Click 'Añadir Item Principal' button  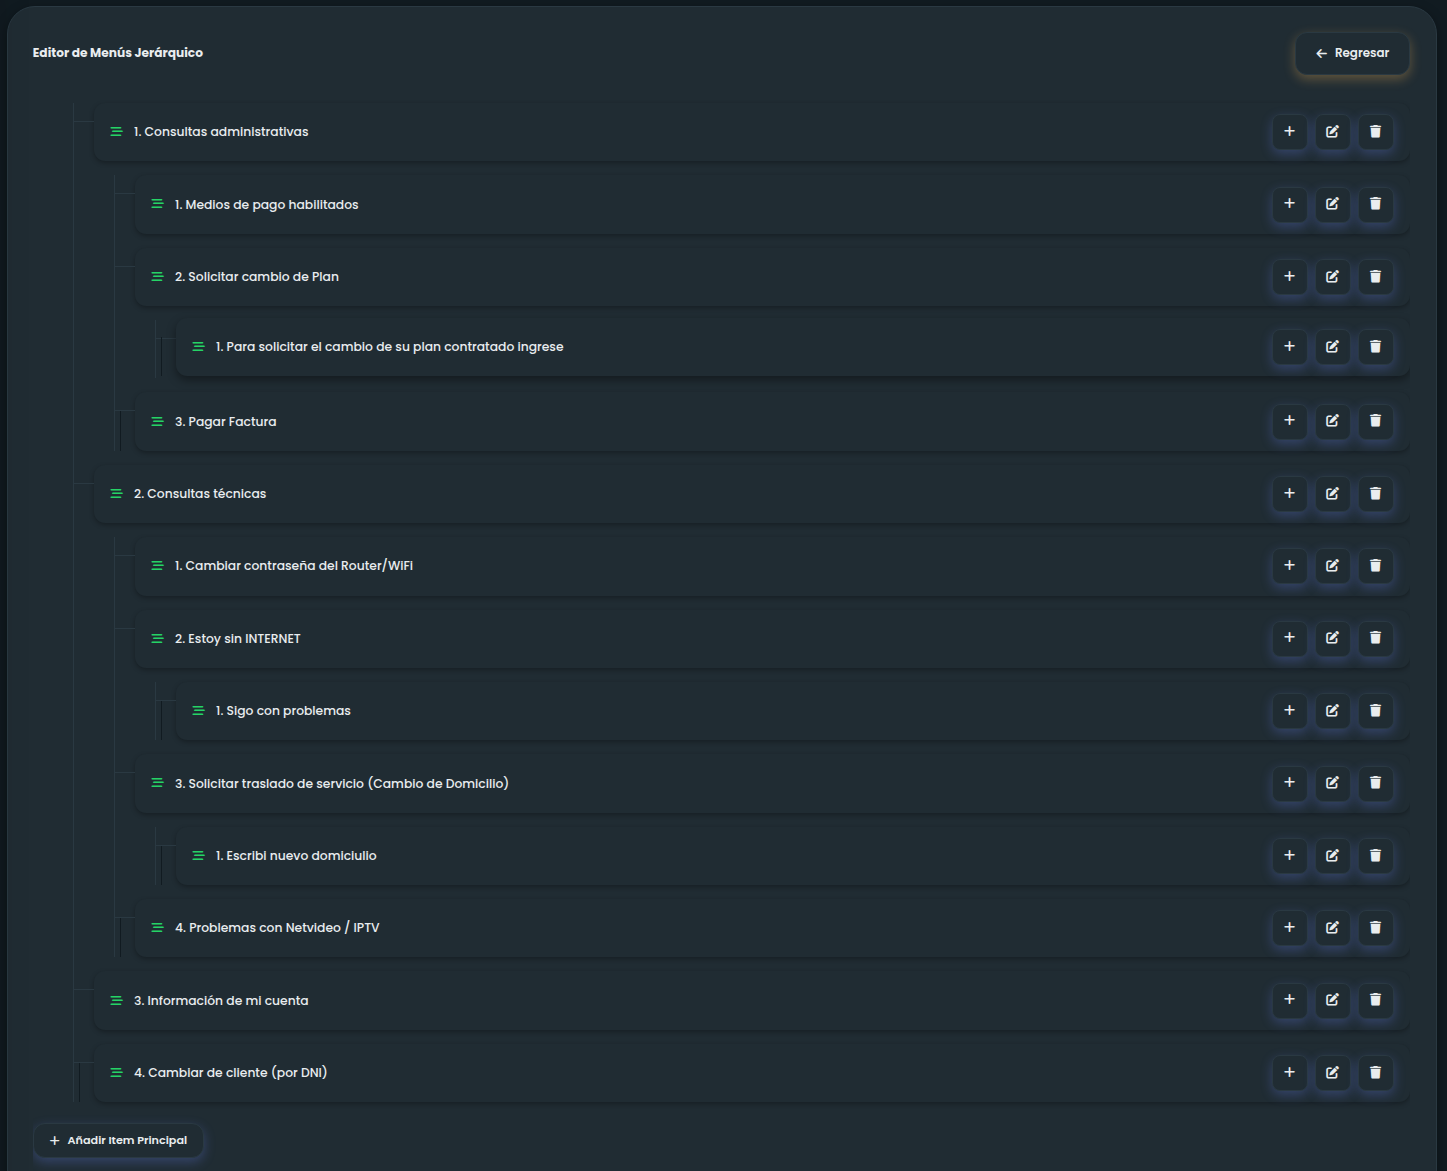pyautogui.click(x=118, y=1140)
